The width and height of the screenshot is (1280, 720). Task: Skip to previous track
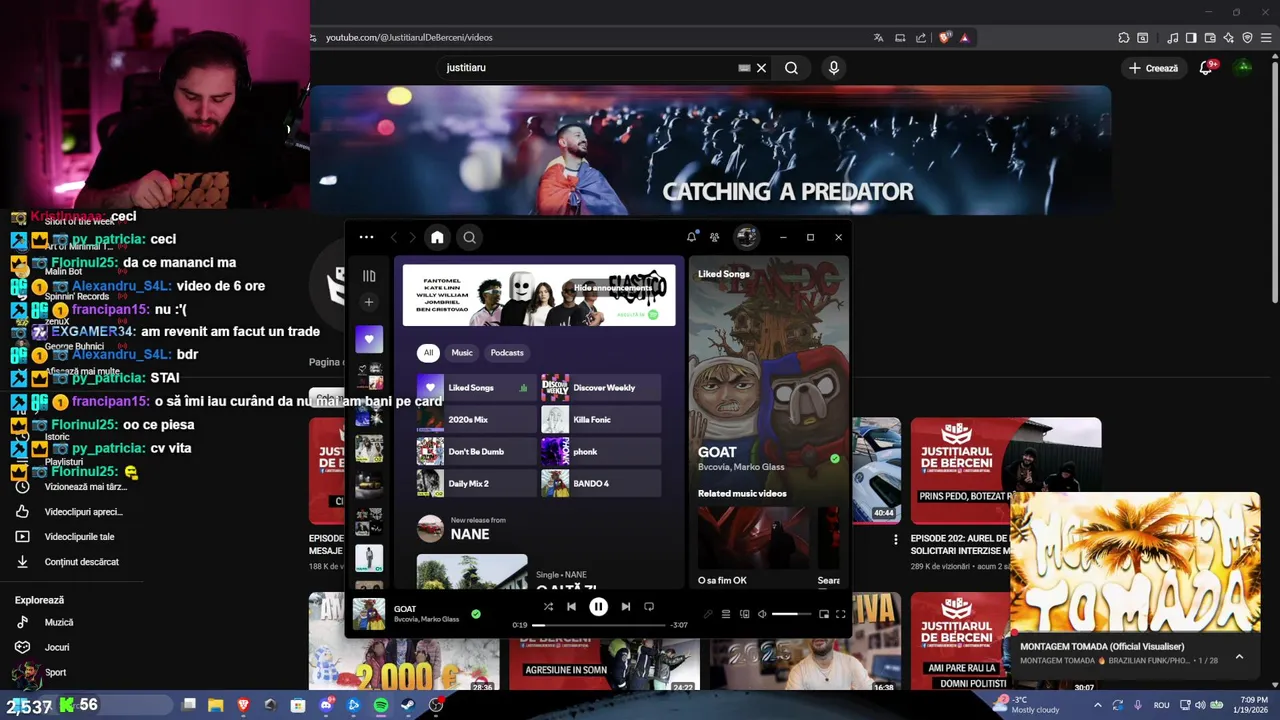pos(571,606)
